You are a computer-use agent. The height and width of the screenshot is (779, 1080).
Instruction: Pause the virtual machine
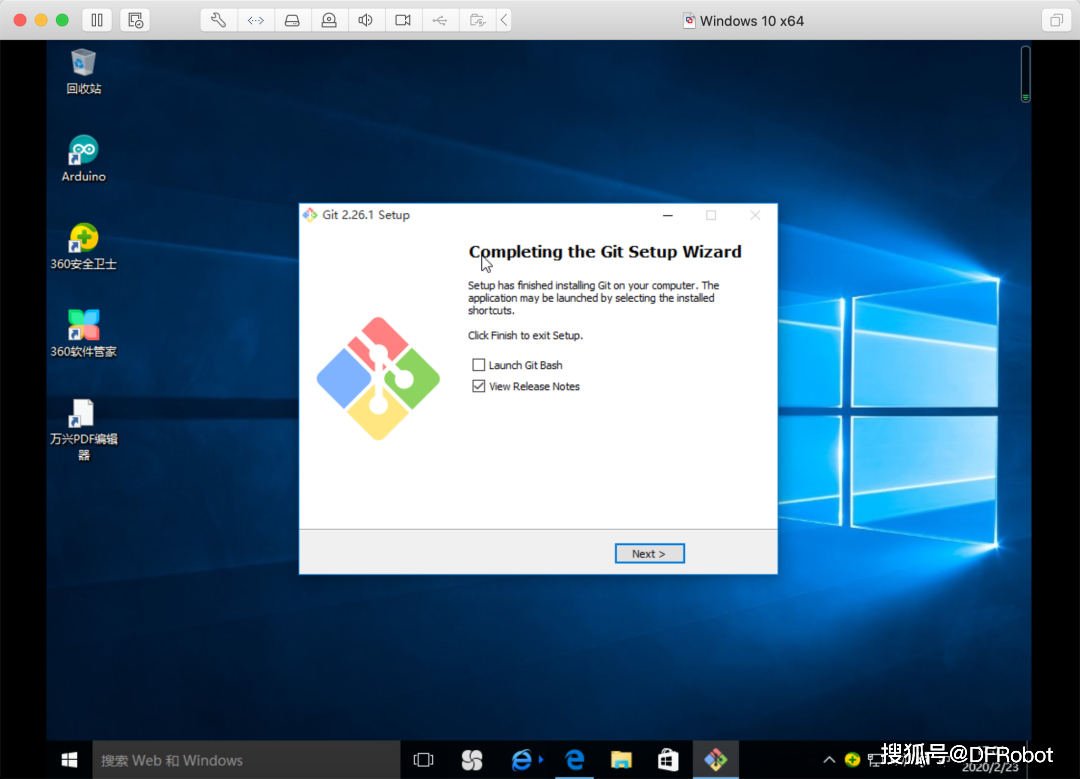coord(97,20)
